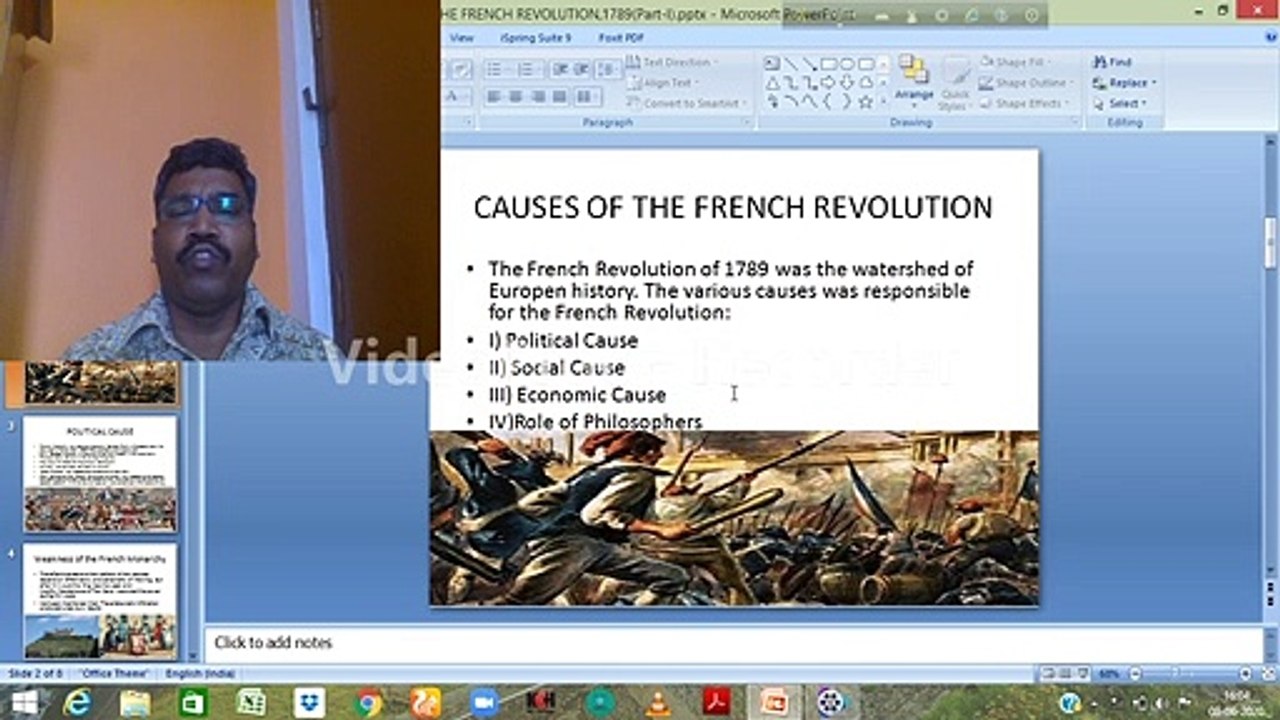Image resolution: width=1280 pixels, height=720 pixels.
Task: Open Google Chrome from the taskbar
Action: pyautogui.click(x=368, y=703)
